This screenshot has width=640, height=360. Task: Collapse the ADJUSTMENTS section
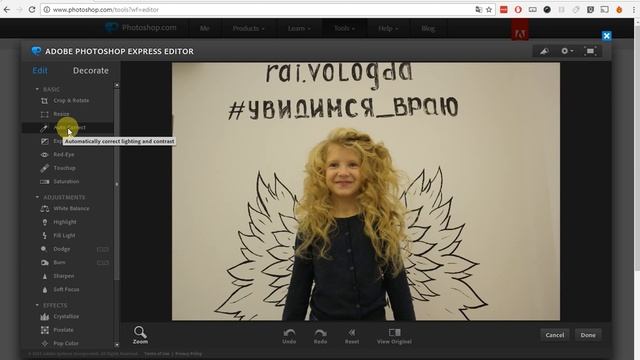(x=37, y=197)
